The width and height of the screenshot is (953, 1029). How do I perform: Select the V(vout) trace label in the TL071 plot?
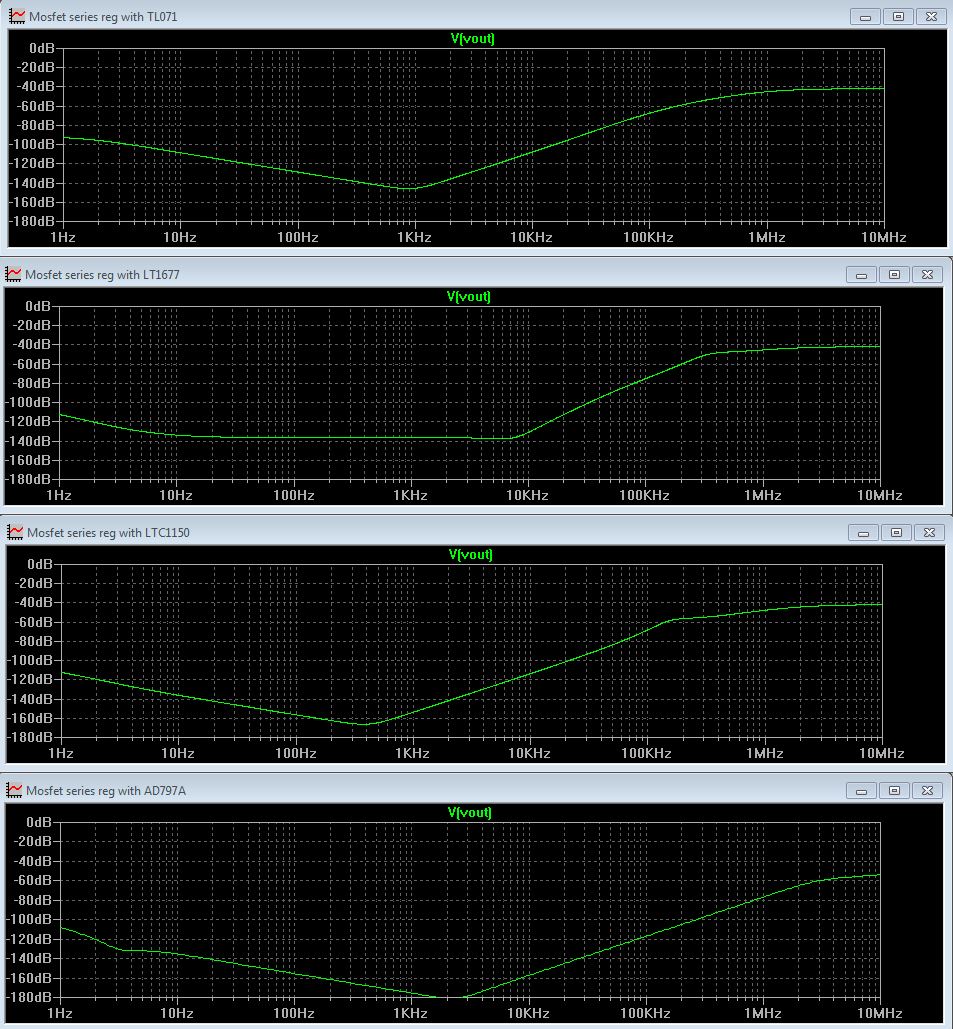coord(473,39)
